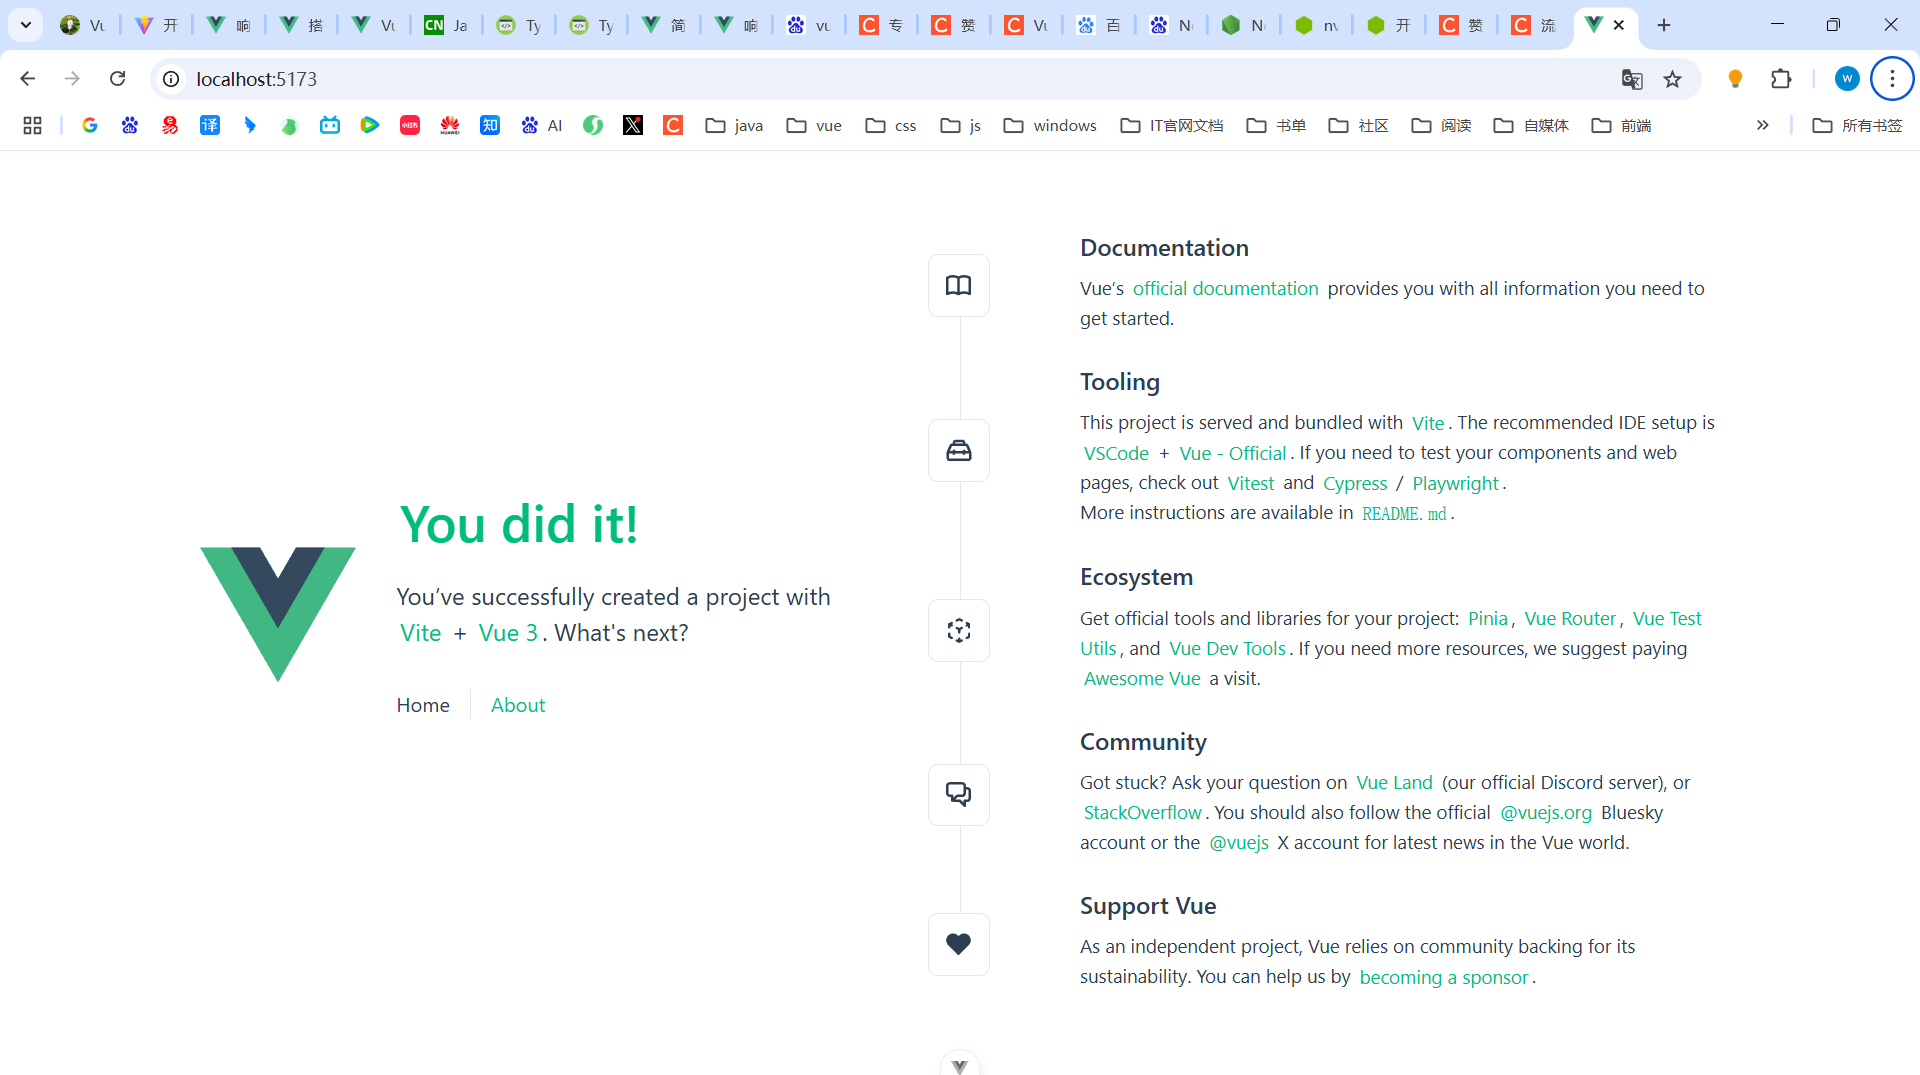Image resolution: width=1920 pixels, height=1075 pixels.
Task: Switch to the tab labeled Ja
Action: 446,25
